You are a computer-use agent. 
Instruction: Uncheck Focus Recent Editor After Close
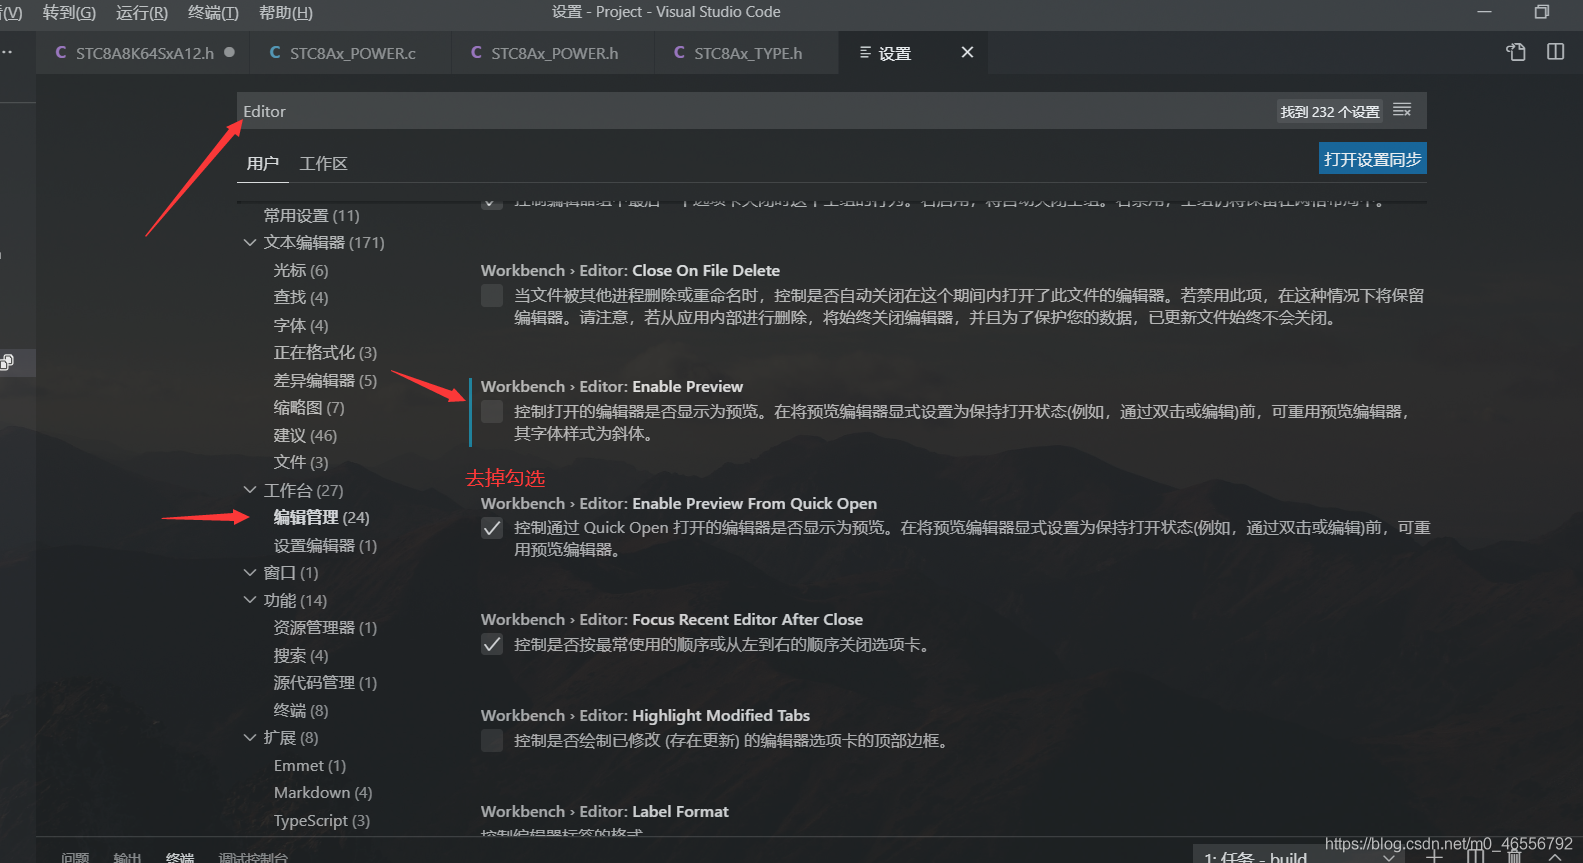click(x=492, y=644)
